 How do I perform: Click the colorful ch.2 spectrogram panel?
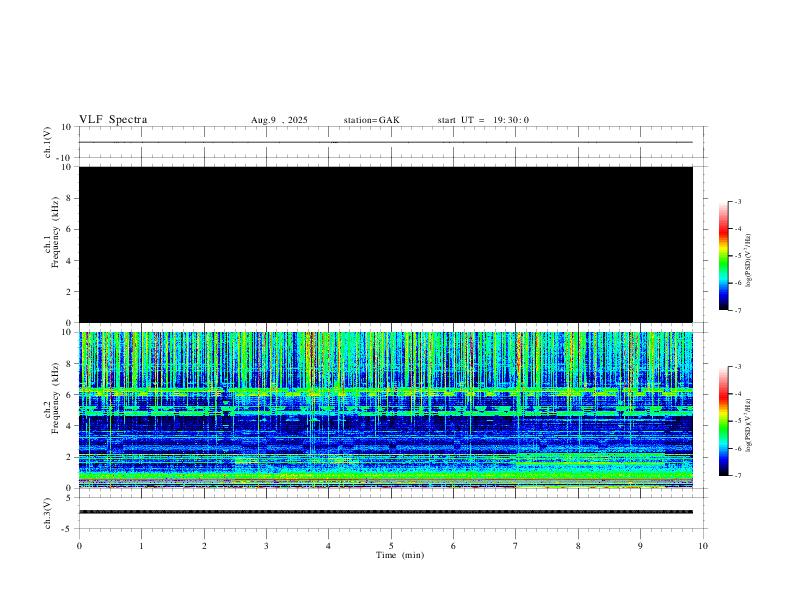(385, 409)
